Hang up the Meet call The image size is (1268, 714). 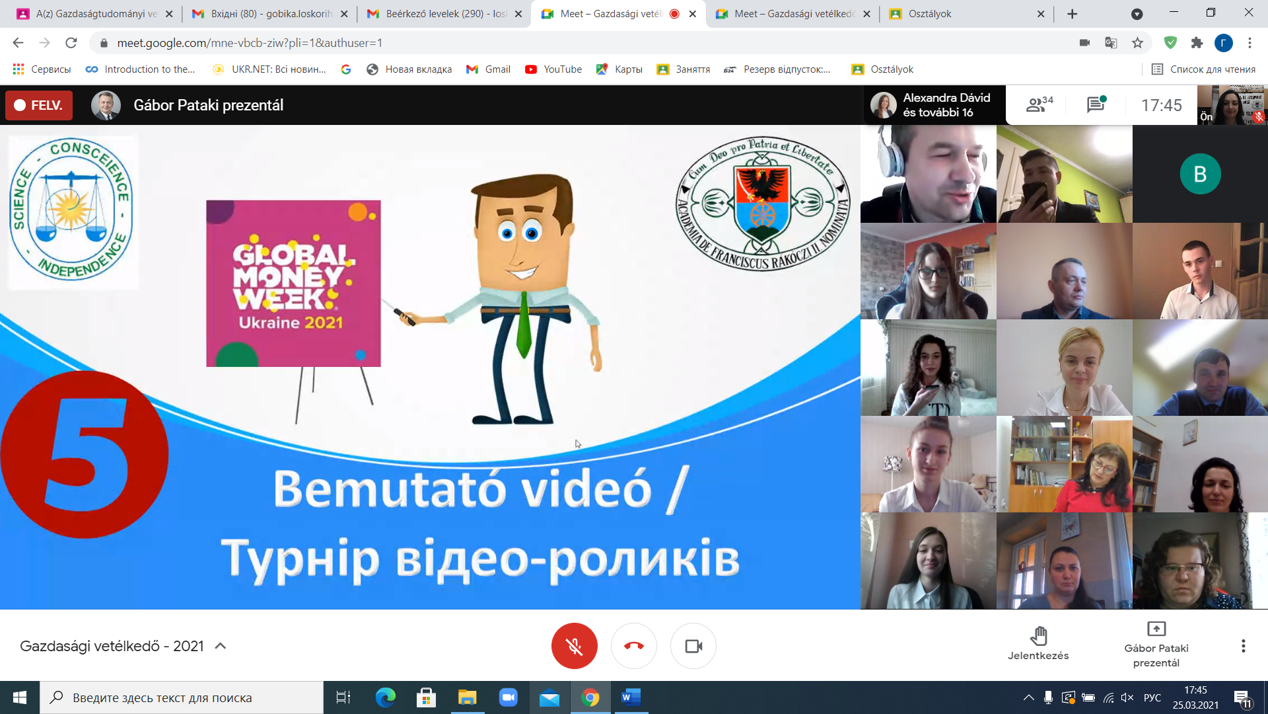pos(634,646)
